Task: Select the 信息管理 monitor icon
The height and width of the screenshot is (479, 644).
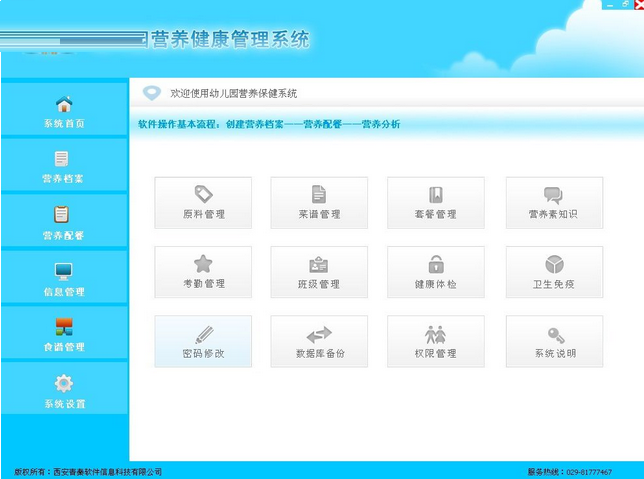Action: coord(64,271)
